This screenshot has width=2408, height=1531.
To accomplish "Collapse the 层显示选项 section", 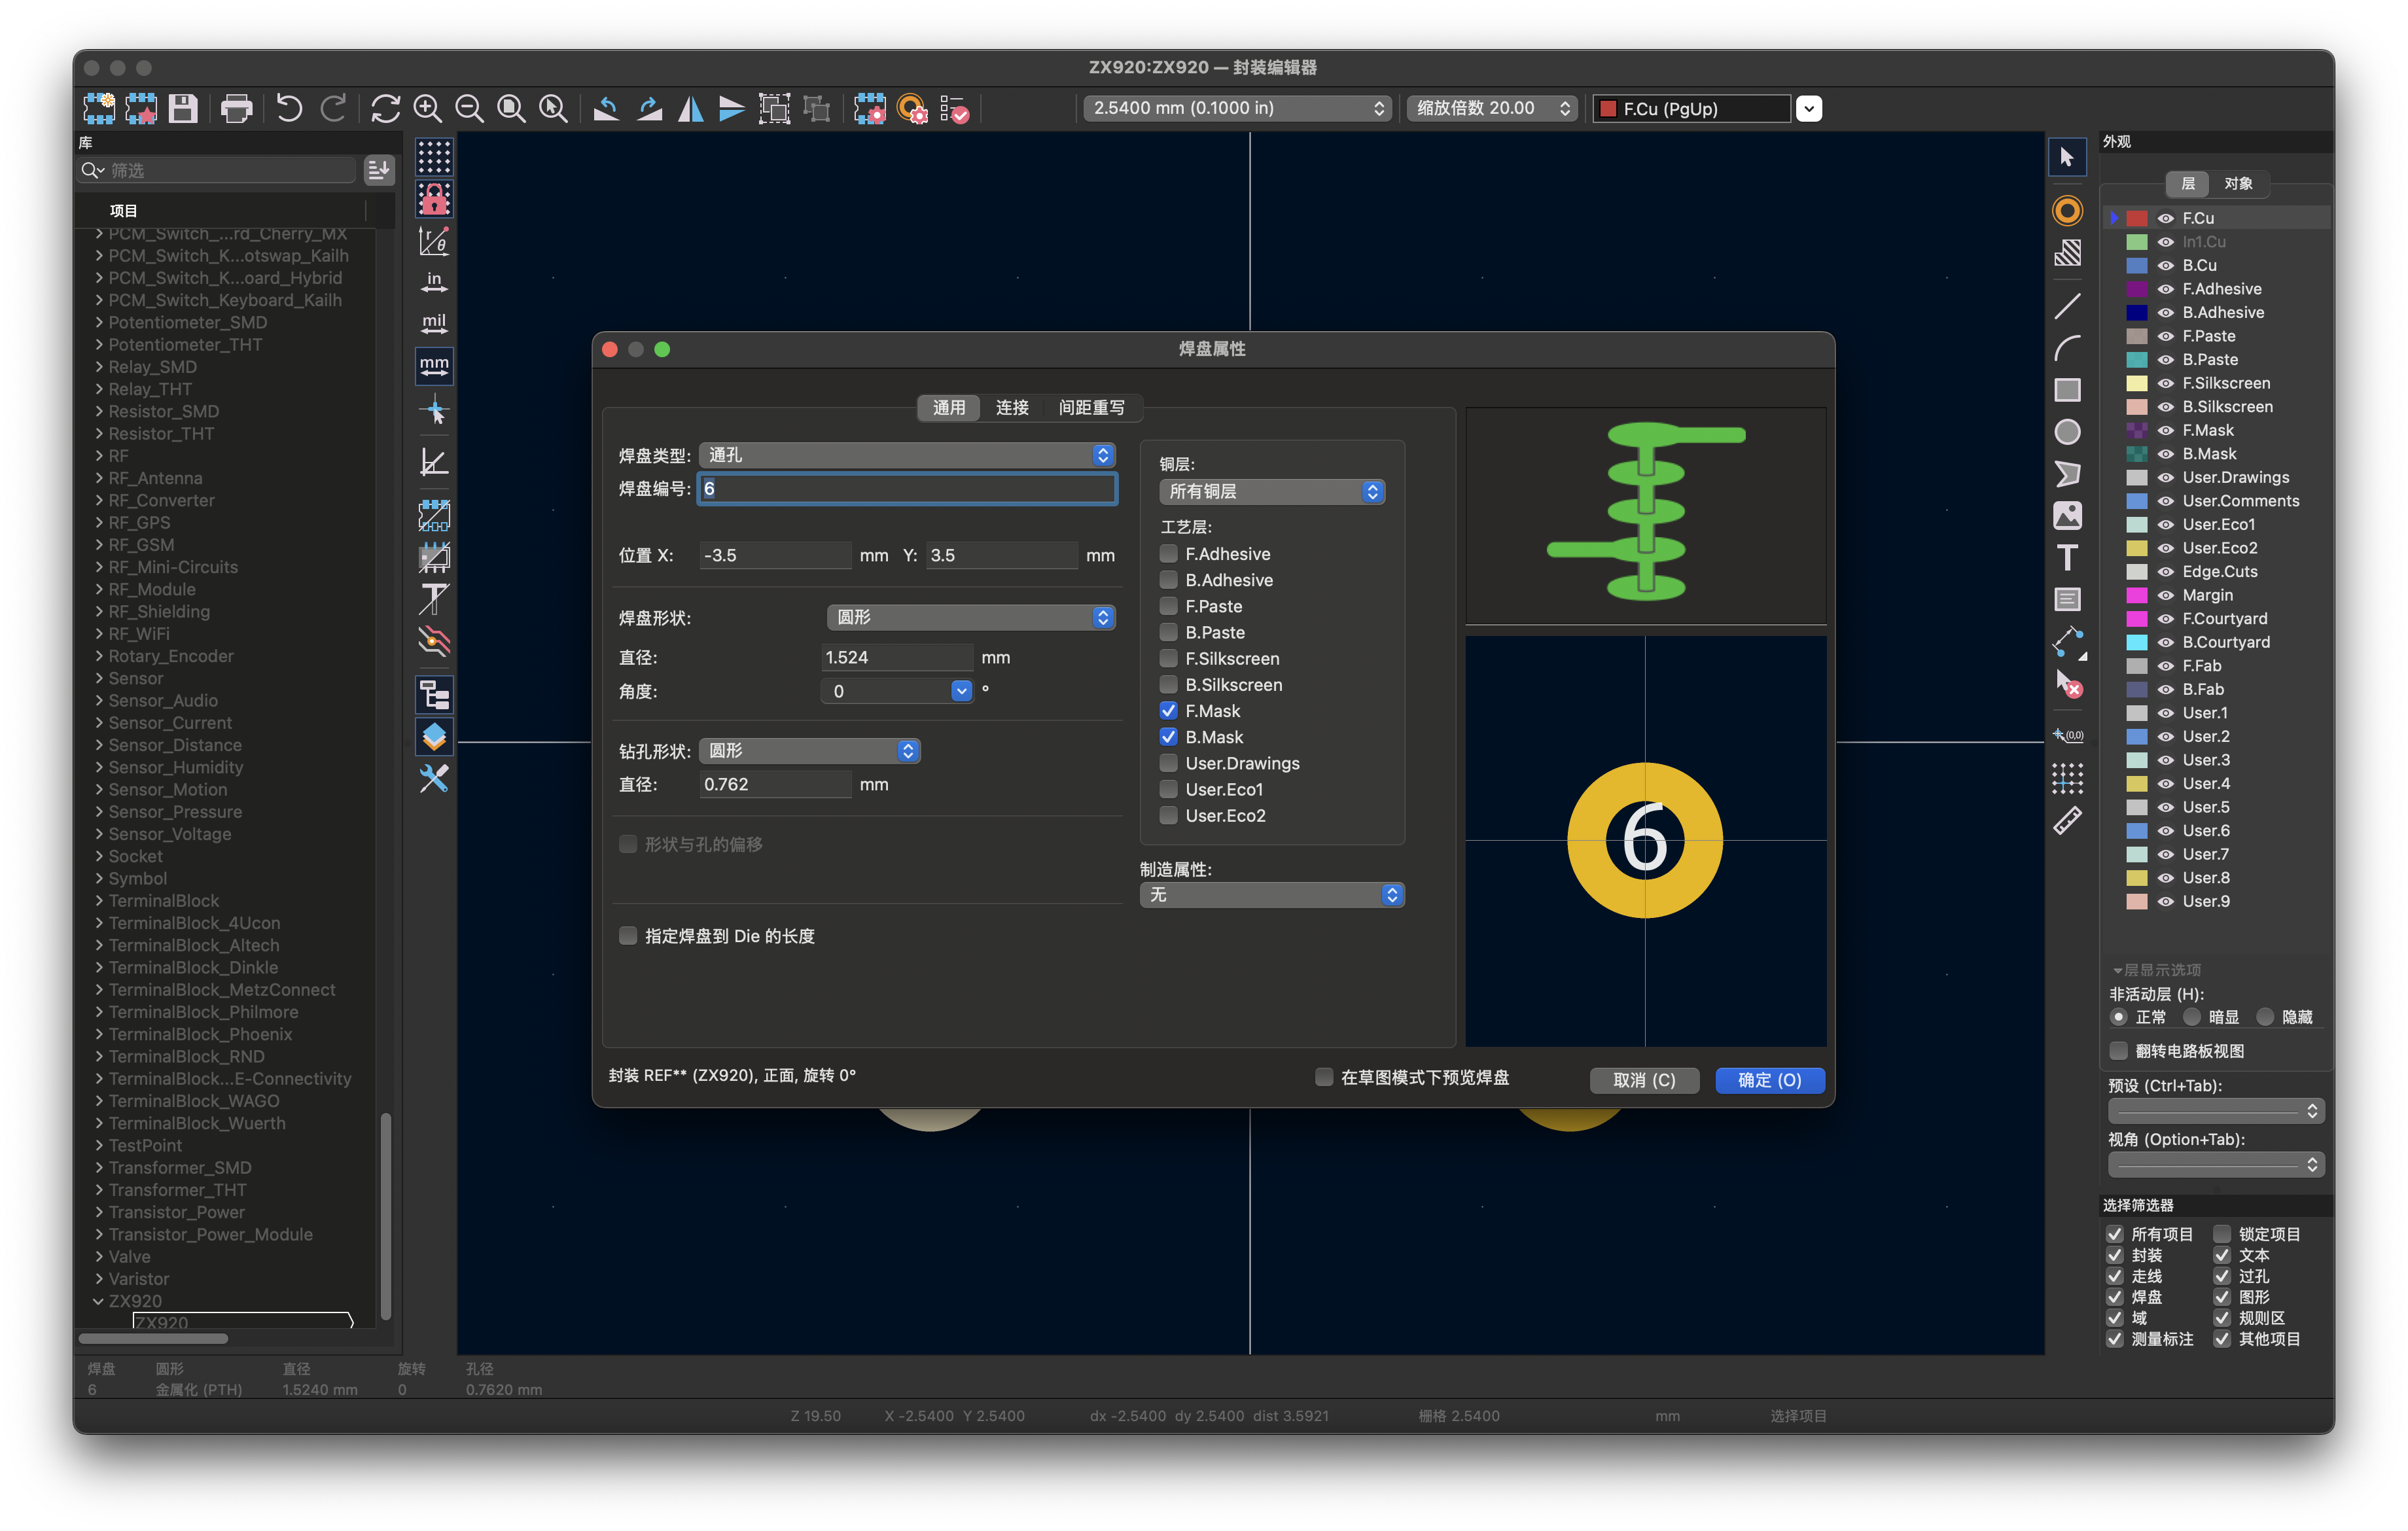I will tap(2117, 970).
